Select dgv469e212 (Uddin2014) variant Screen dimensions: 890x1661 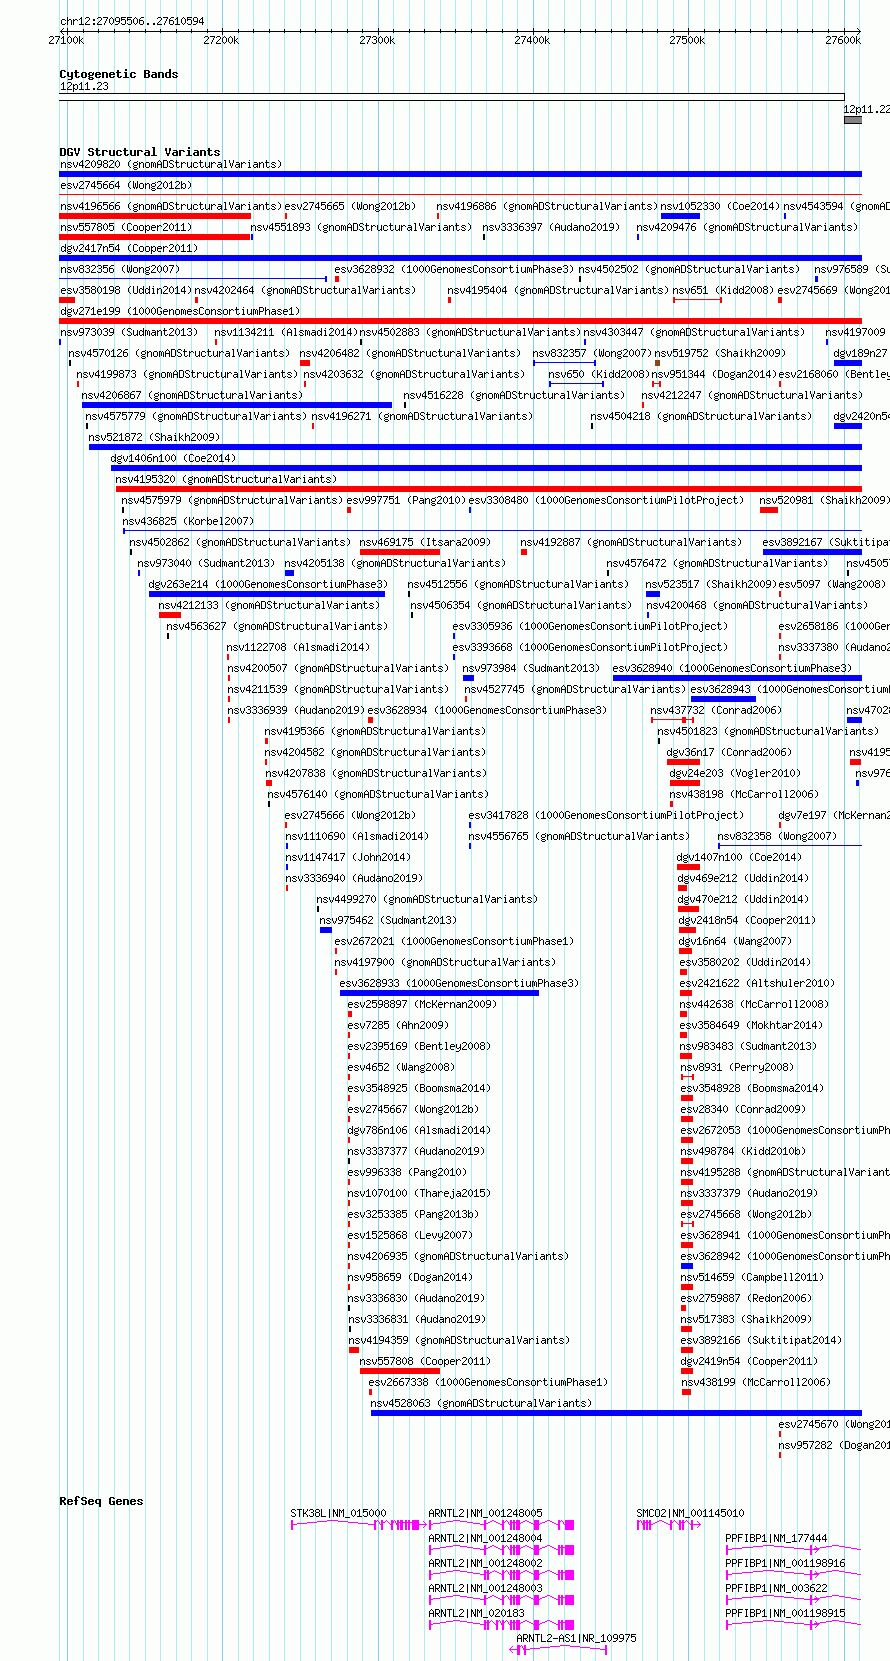(744, 878)
